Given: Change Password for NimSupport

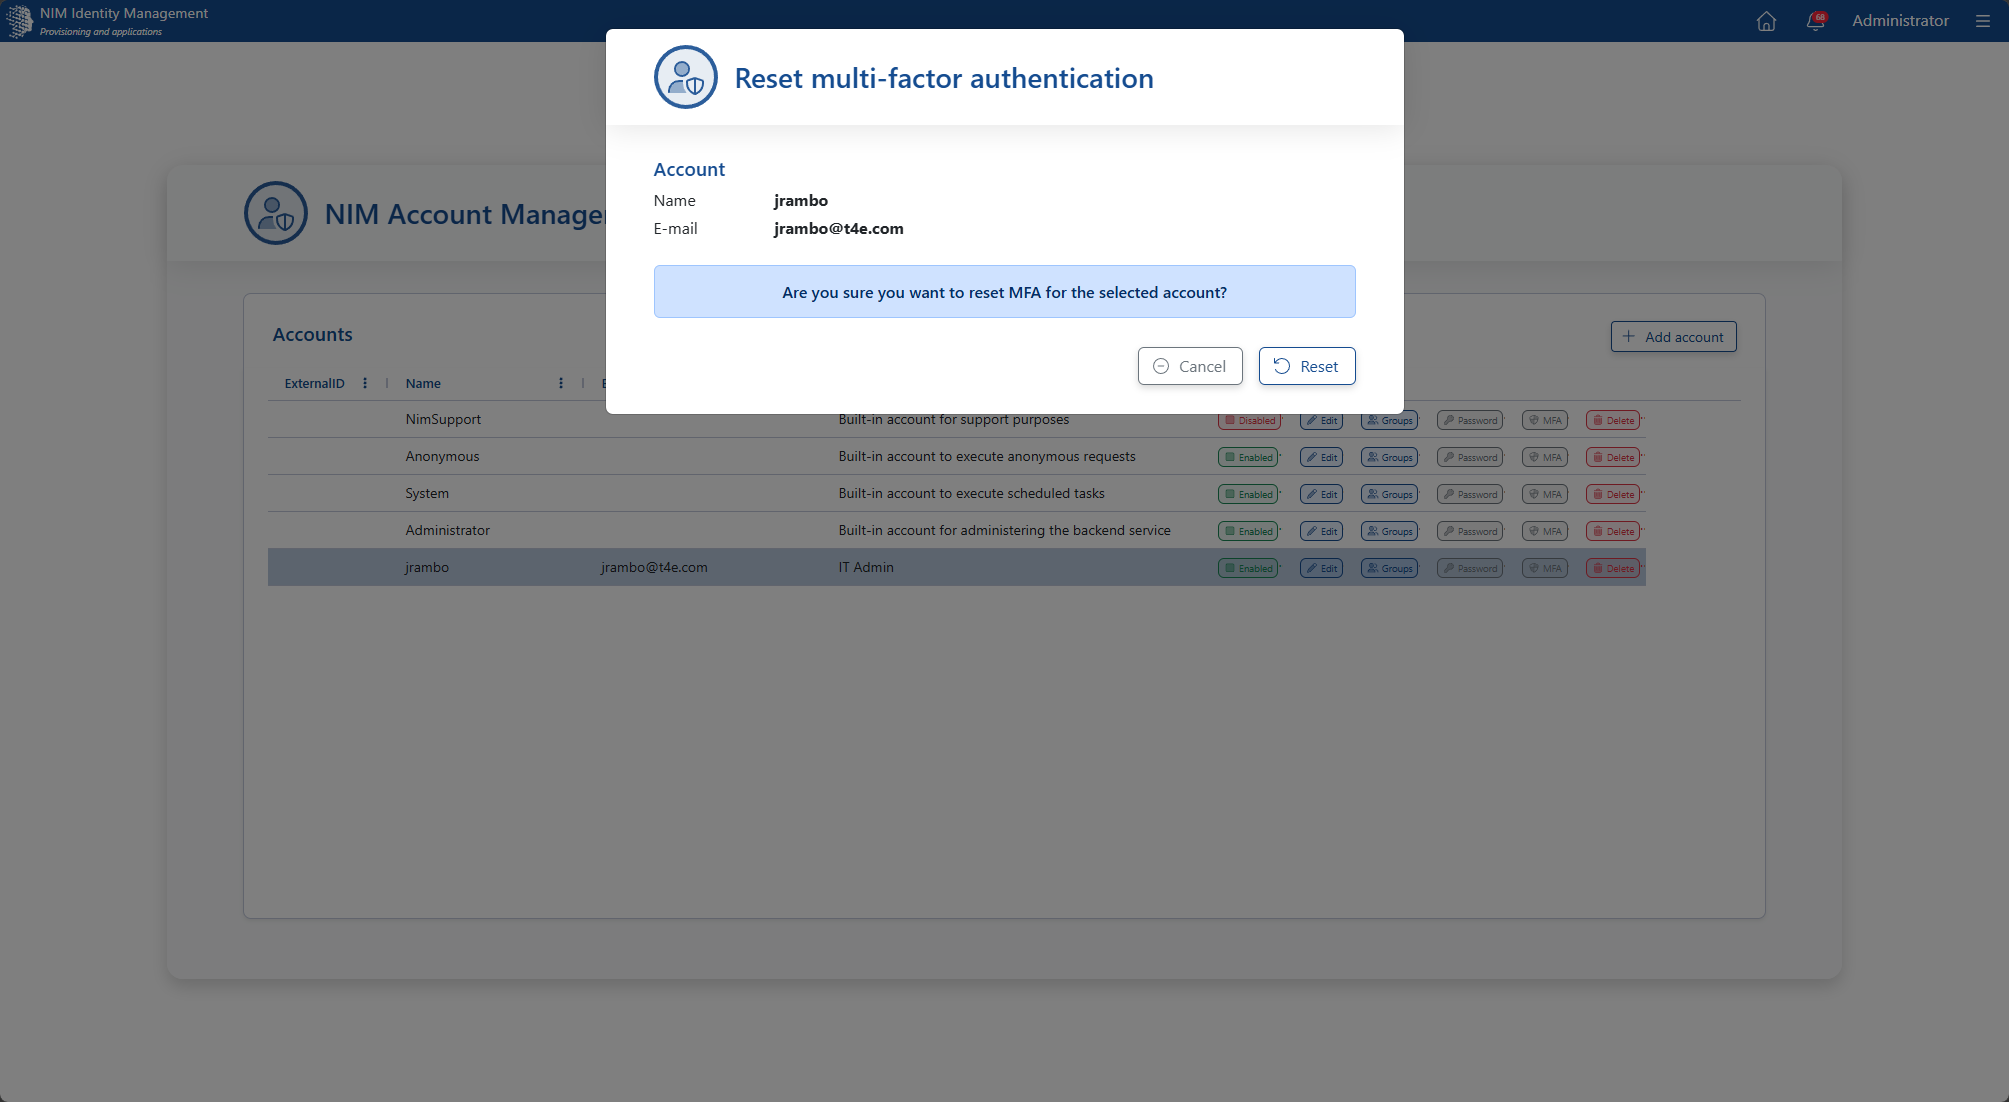Looking at the screenshot, I should [1470, 420].
